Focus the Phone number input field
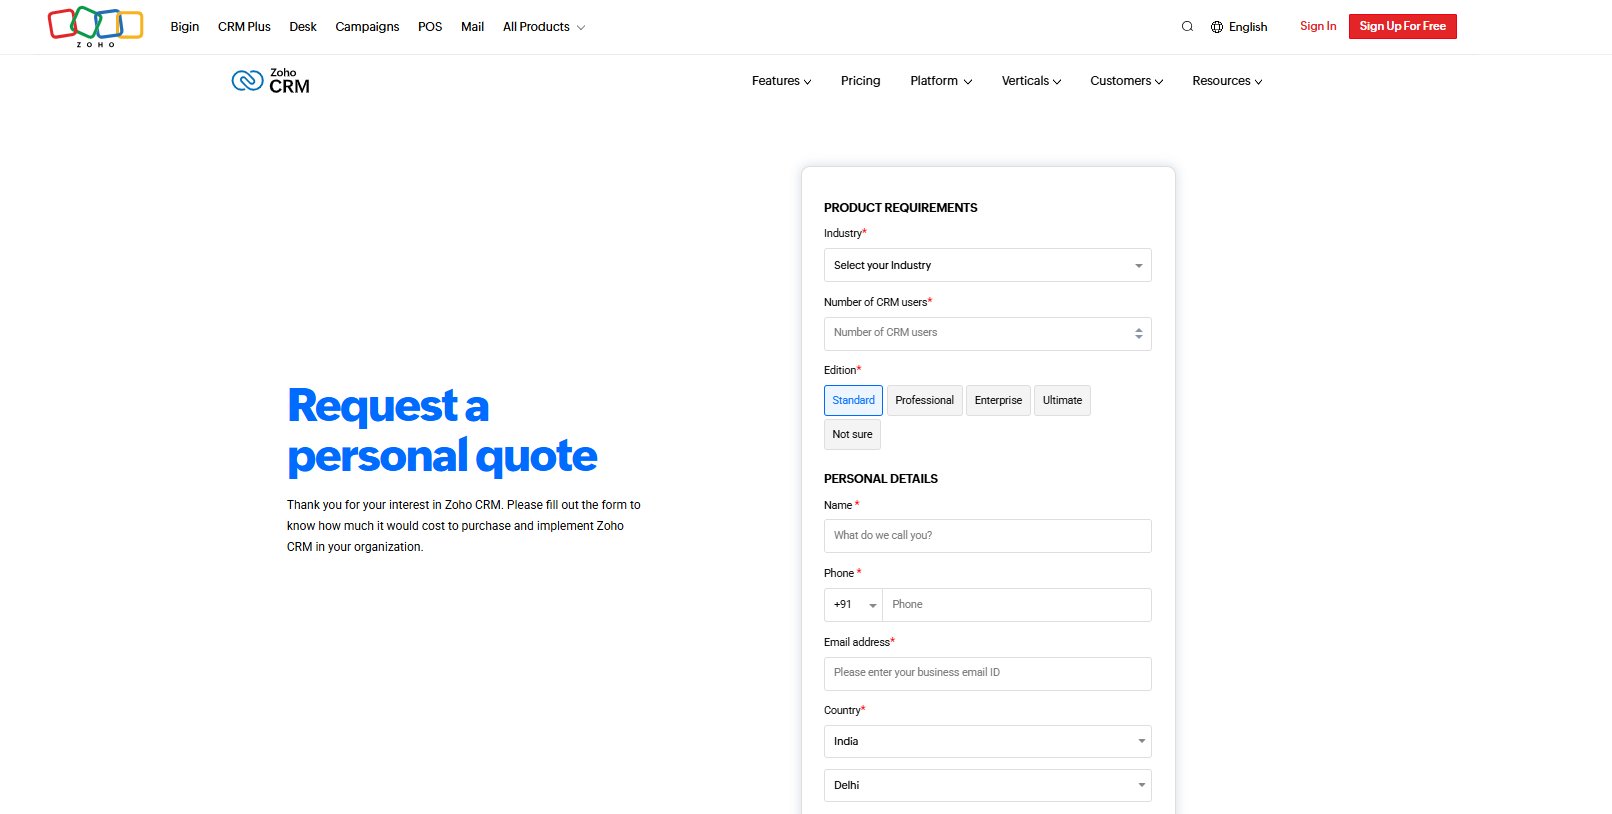 1017,605
